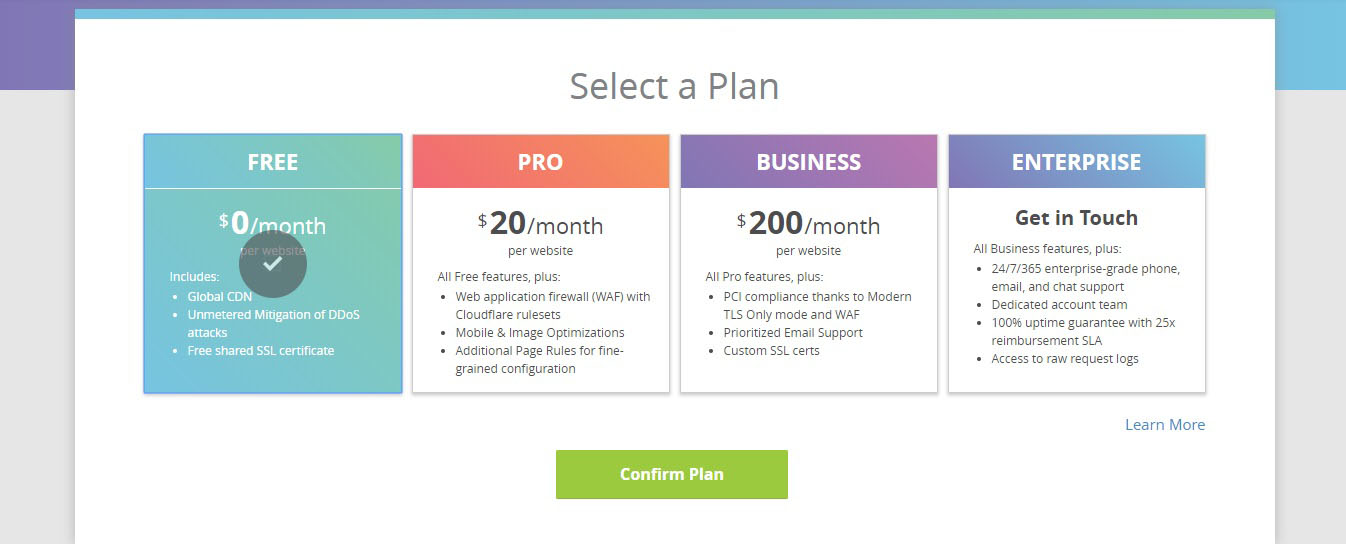
Task: Click the $0/month price on Free plan
Action: coord(273,223)
